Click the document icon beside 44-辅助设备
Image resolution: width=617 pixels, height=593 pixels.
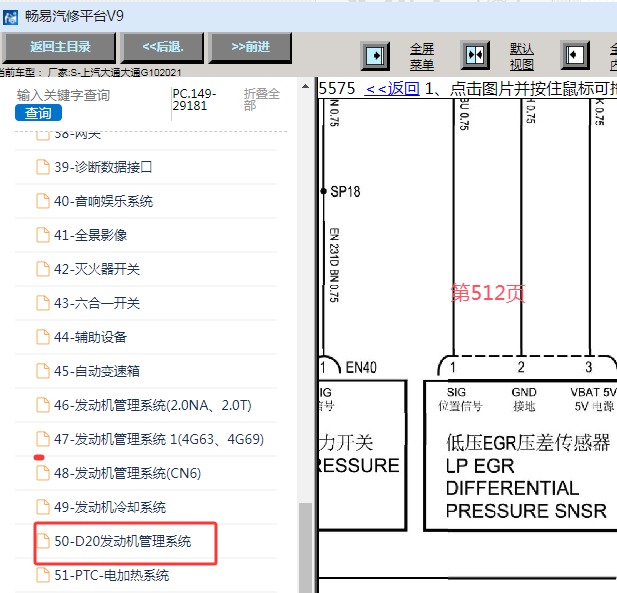point(42,337)
